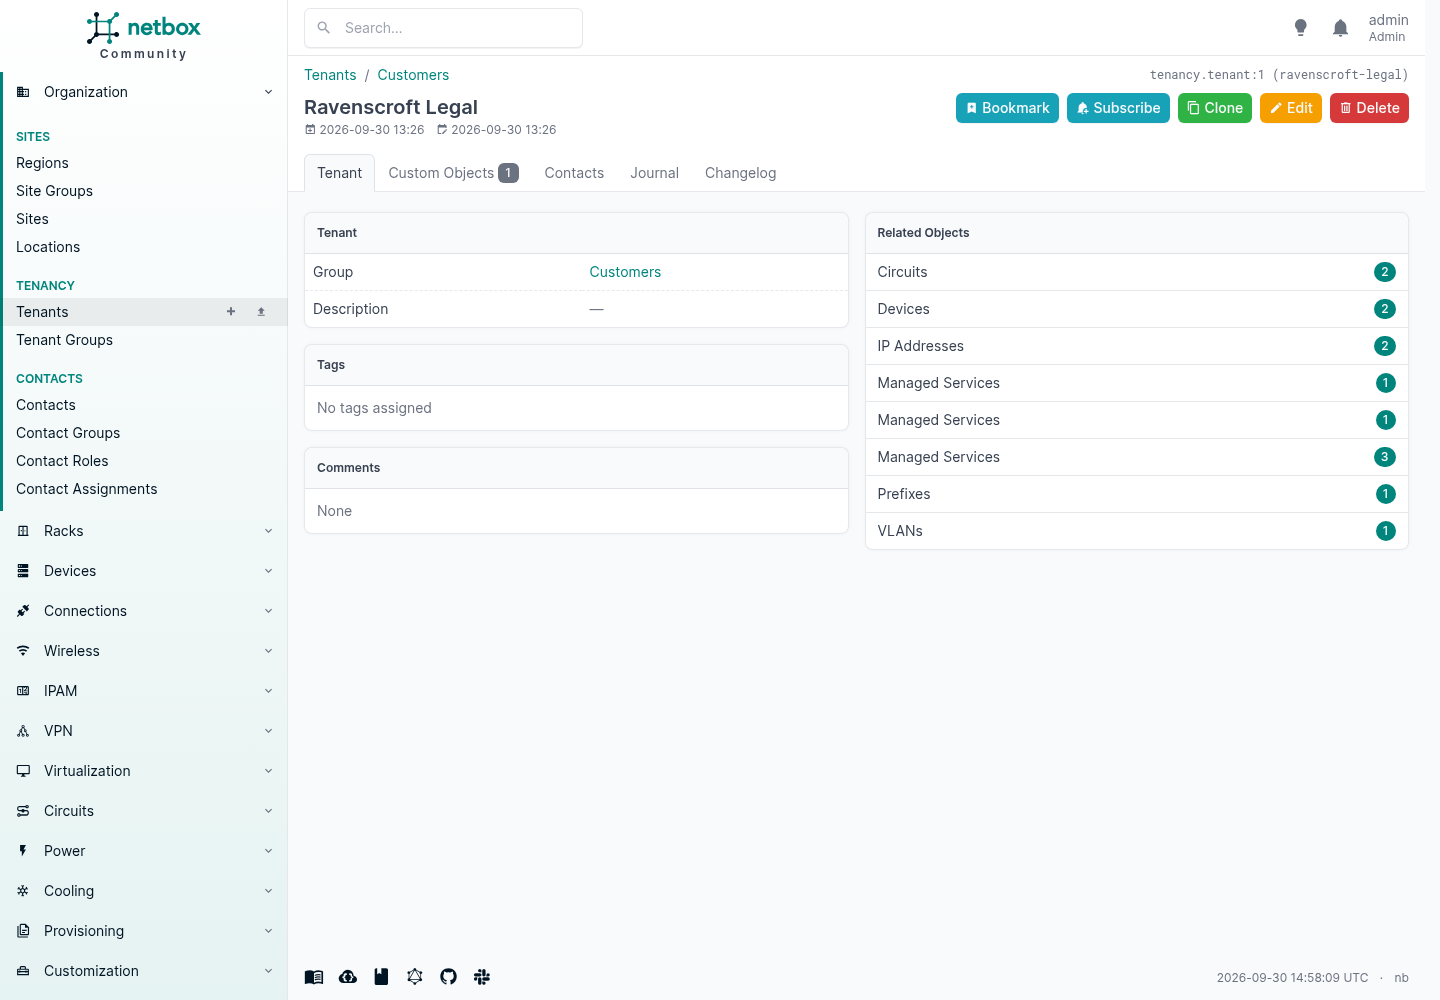Open the docs book icon in footer
Screen dimensions: 1440x1000
[314, 977]
